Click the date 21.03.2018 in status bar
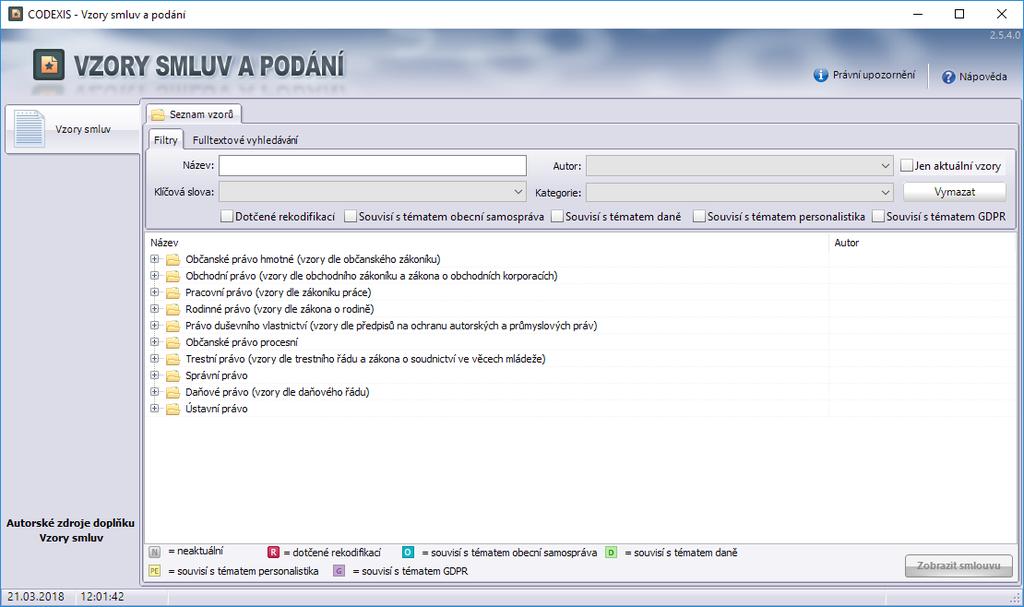 (x=36, y=597)
